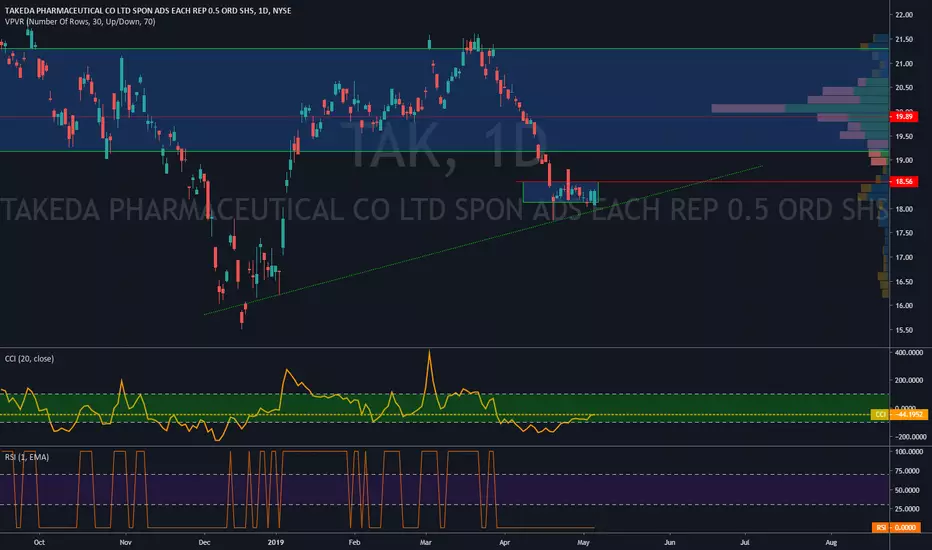Click the Nov label on time axis
This screenshot has height=550, width=932.
pyautogui.click(x=125, y=542)
